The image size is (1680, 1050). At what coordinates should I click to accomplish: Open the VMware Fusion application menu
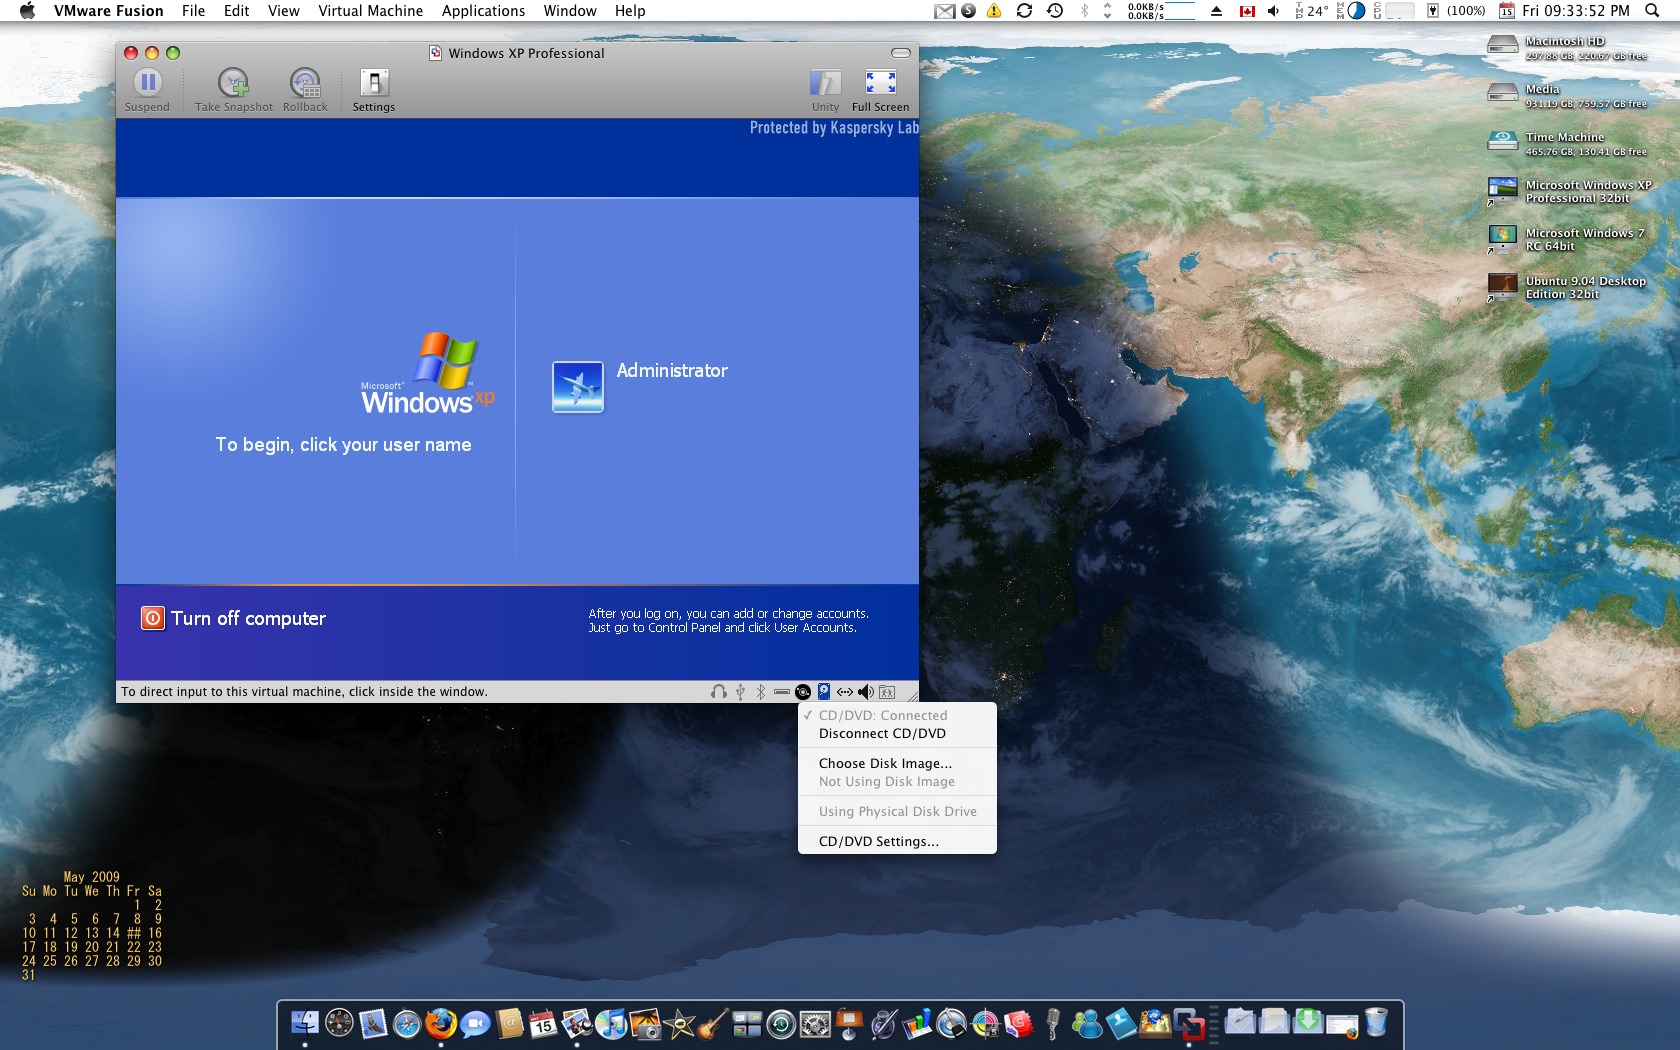click(x=109, y=11)
